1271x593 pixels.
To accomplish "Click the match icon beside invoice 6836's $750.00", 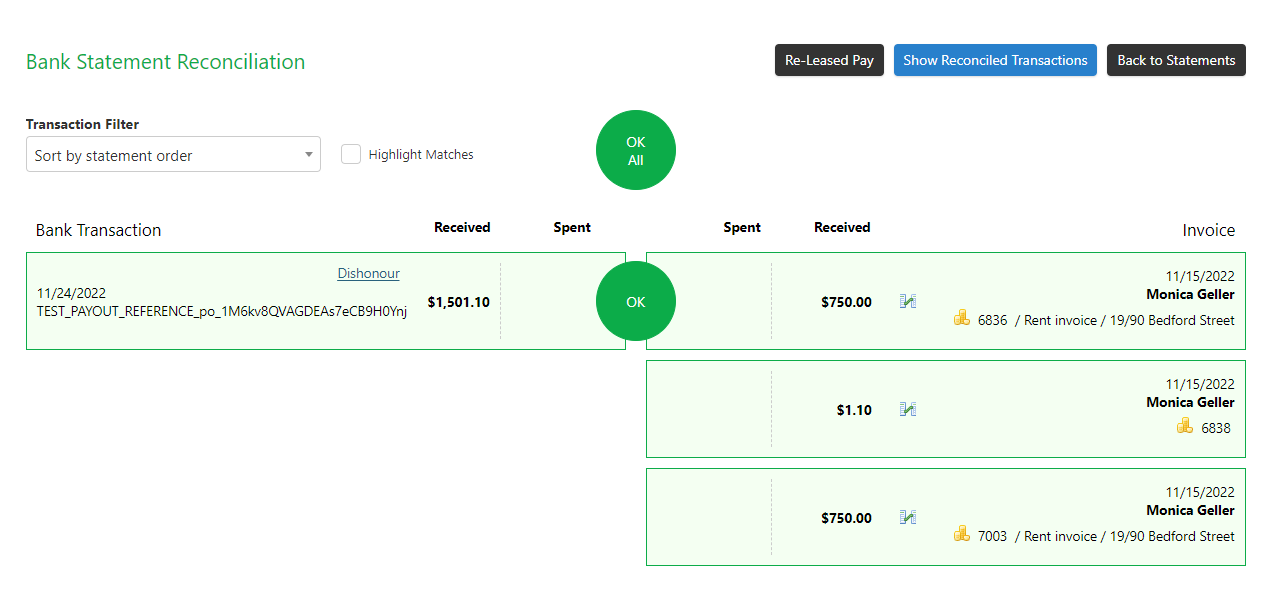I will (x=908, y=301).
